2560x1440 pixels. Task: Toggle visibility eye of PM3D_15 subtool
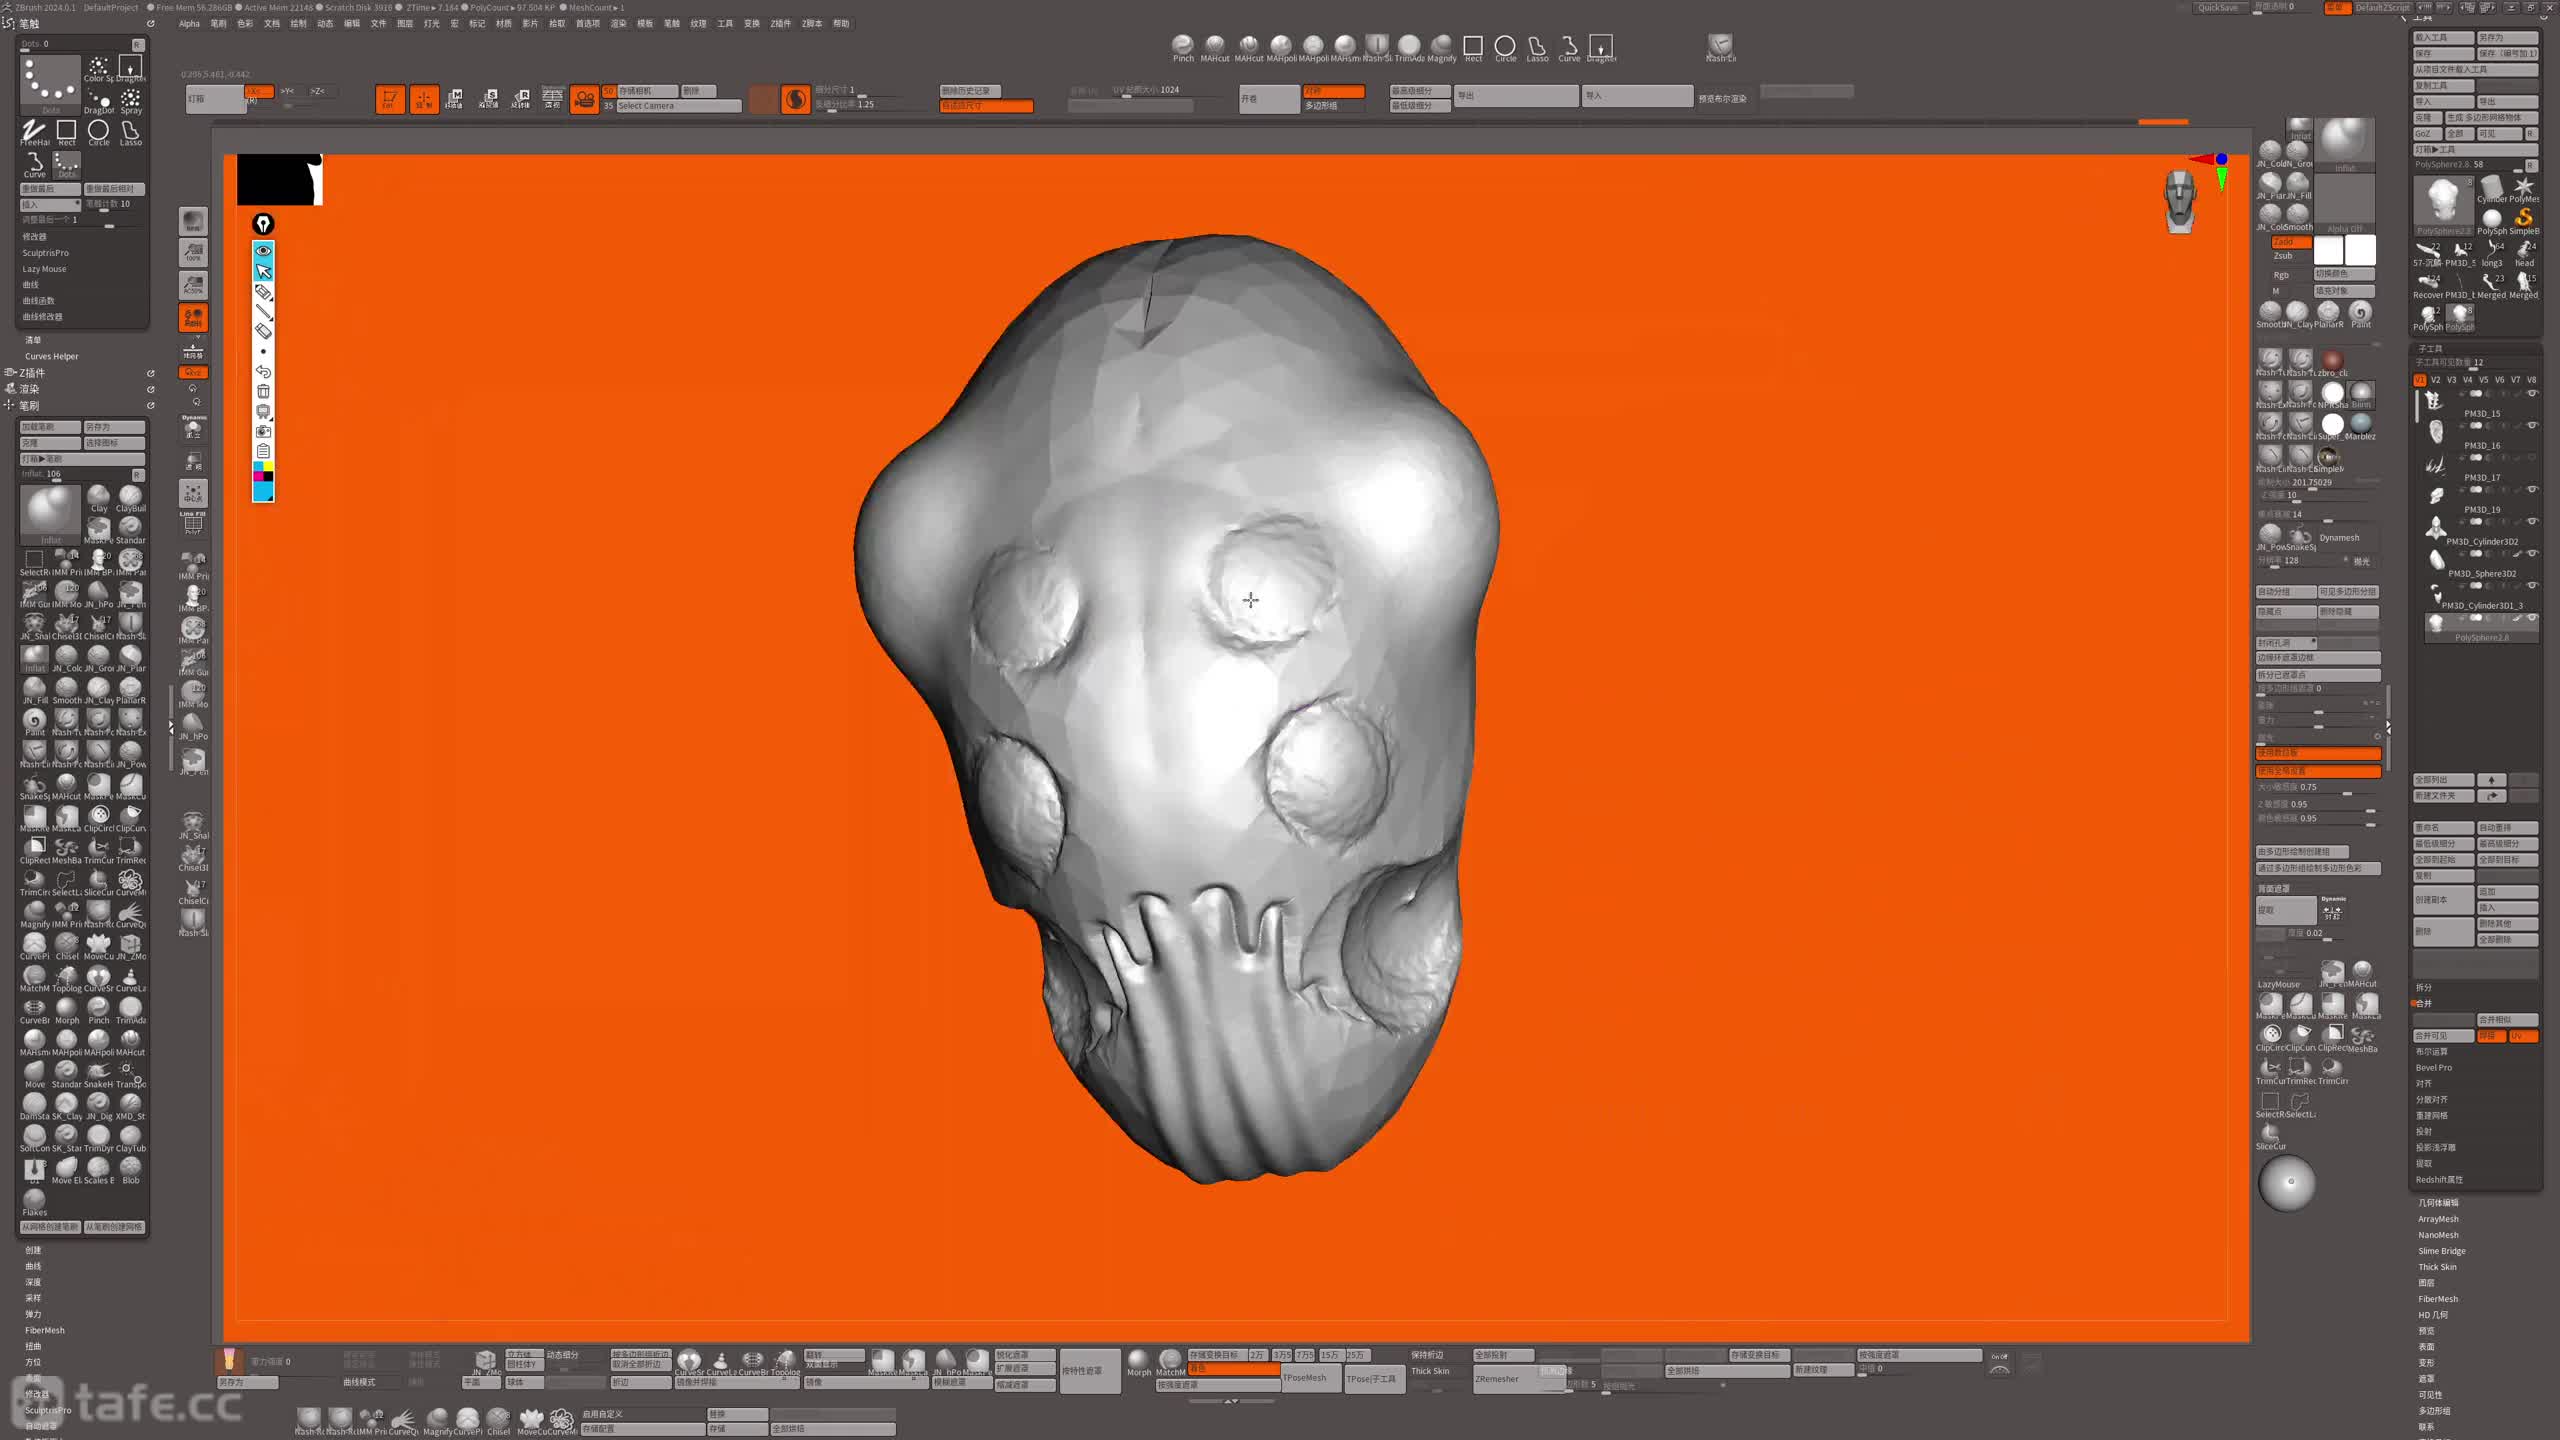(2532, 394)
